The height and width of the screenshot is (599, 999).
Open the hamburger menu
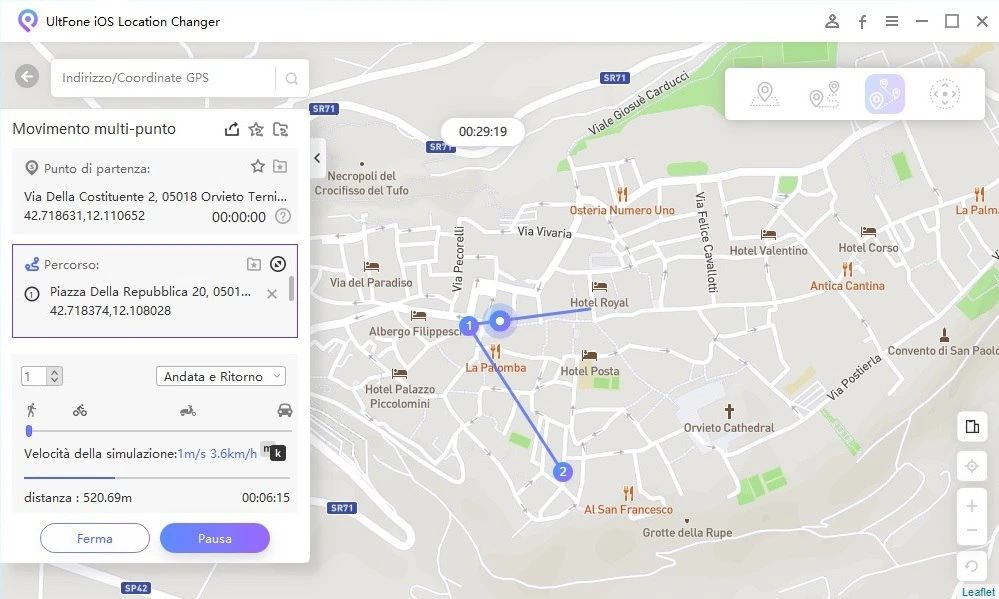click(892, 21)
